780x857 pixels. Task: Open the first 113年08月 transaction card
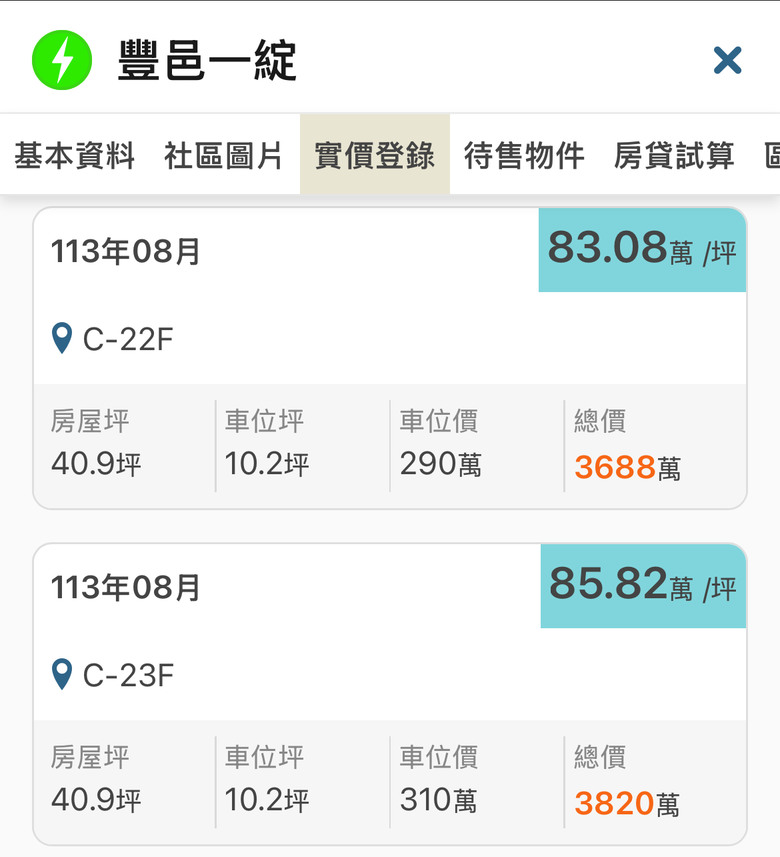pyautogui.click(x=390, y=358)
